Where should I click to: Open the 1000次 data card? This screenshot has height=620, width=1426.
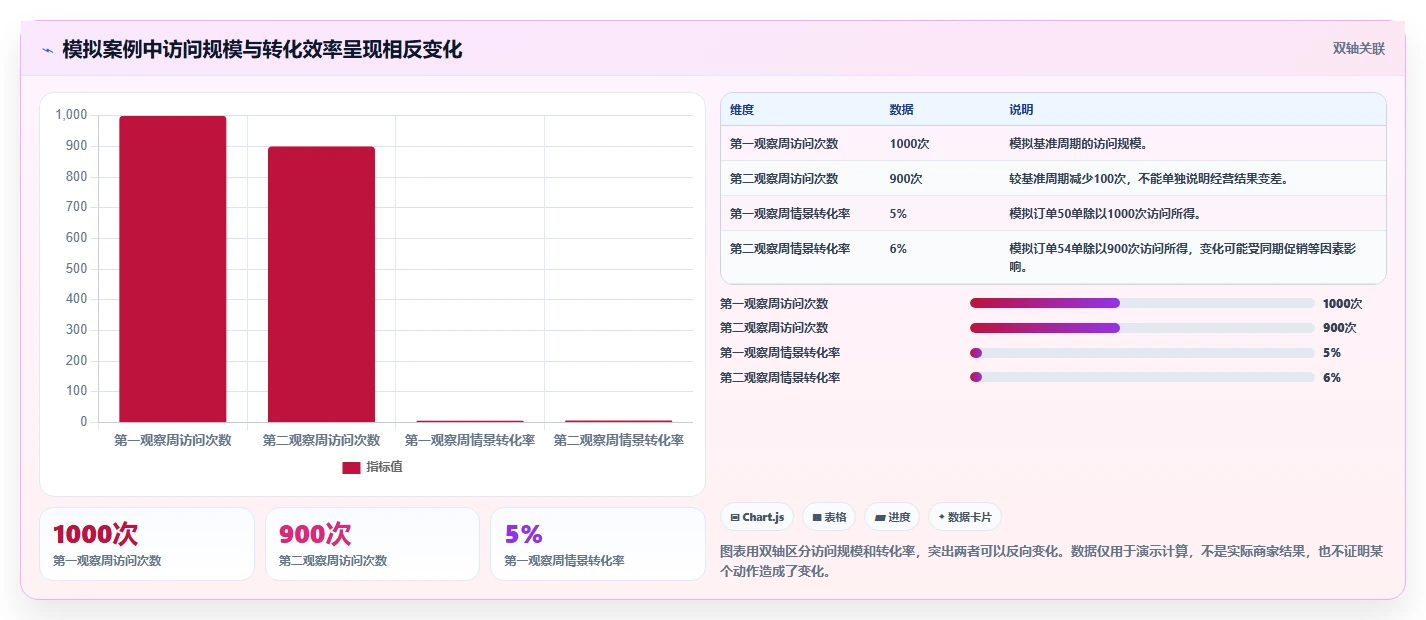pos(147,544)
